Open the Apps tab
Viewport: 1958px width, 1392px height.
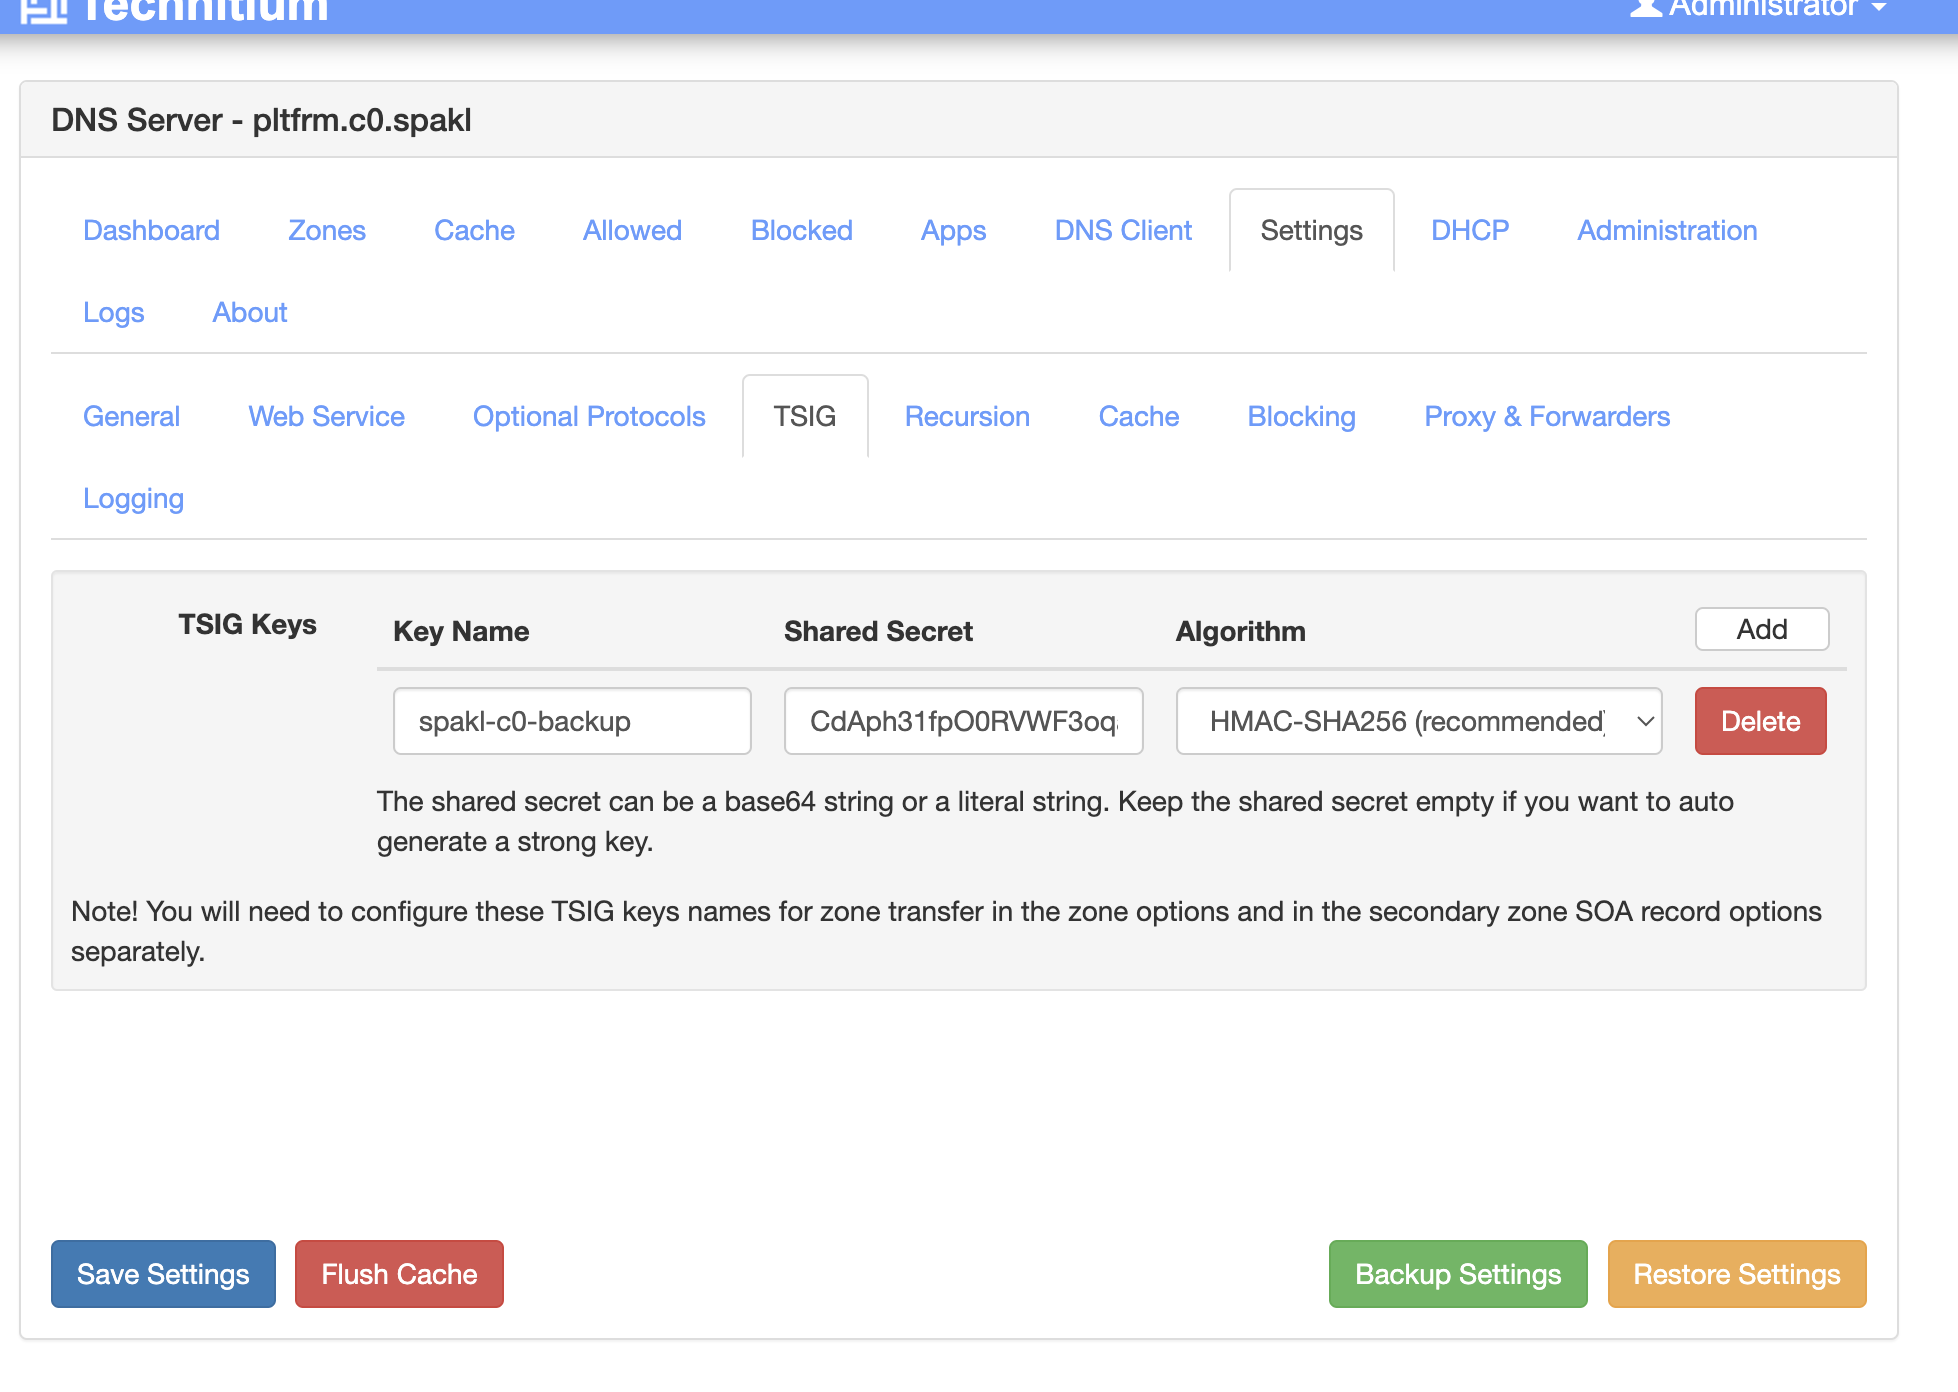click(952, 231)
